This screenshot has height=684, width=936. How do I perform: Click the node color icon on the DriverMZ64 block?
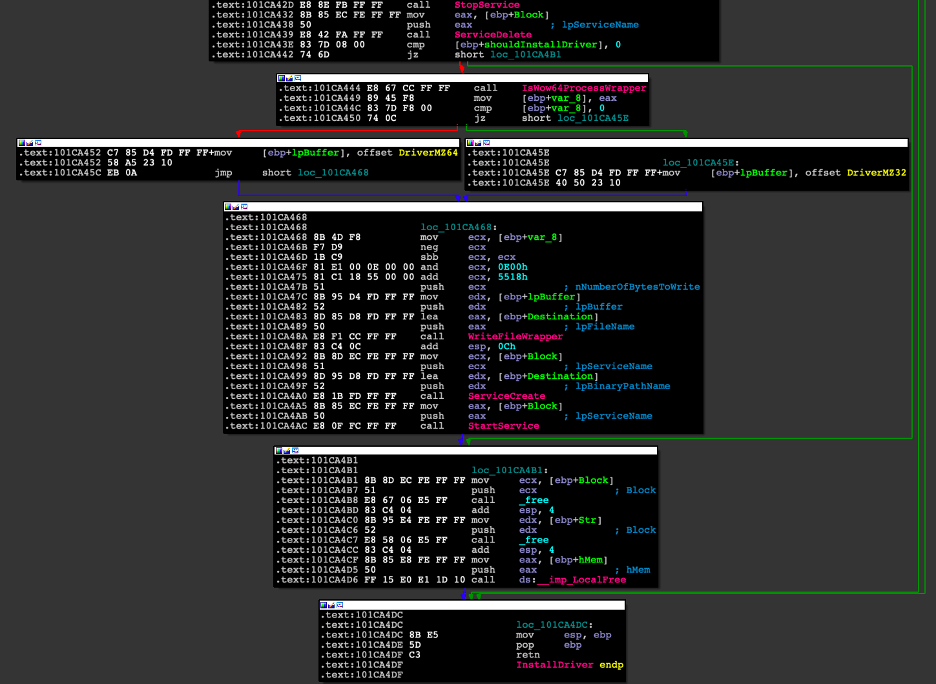[x=22, y=143]
